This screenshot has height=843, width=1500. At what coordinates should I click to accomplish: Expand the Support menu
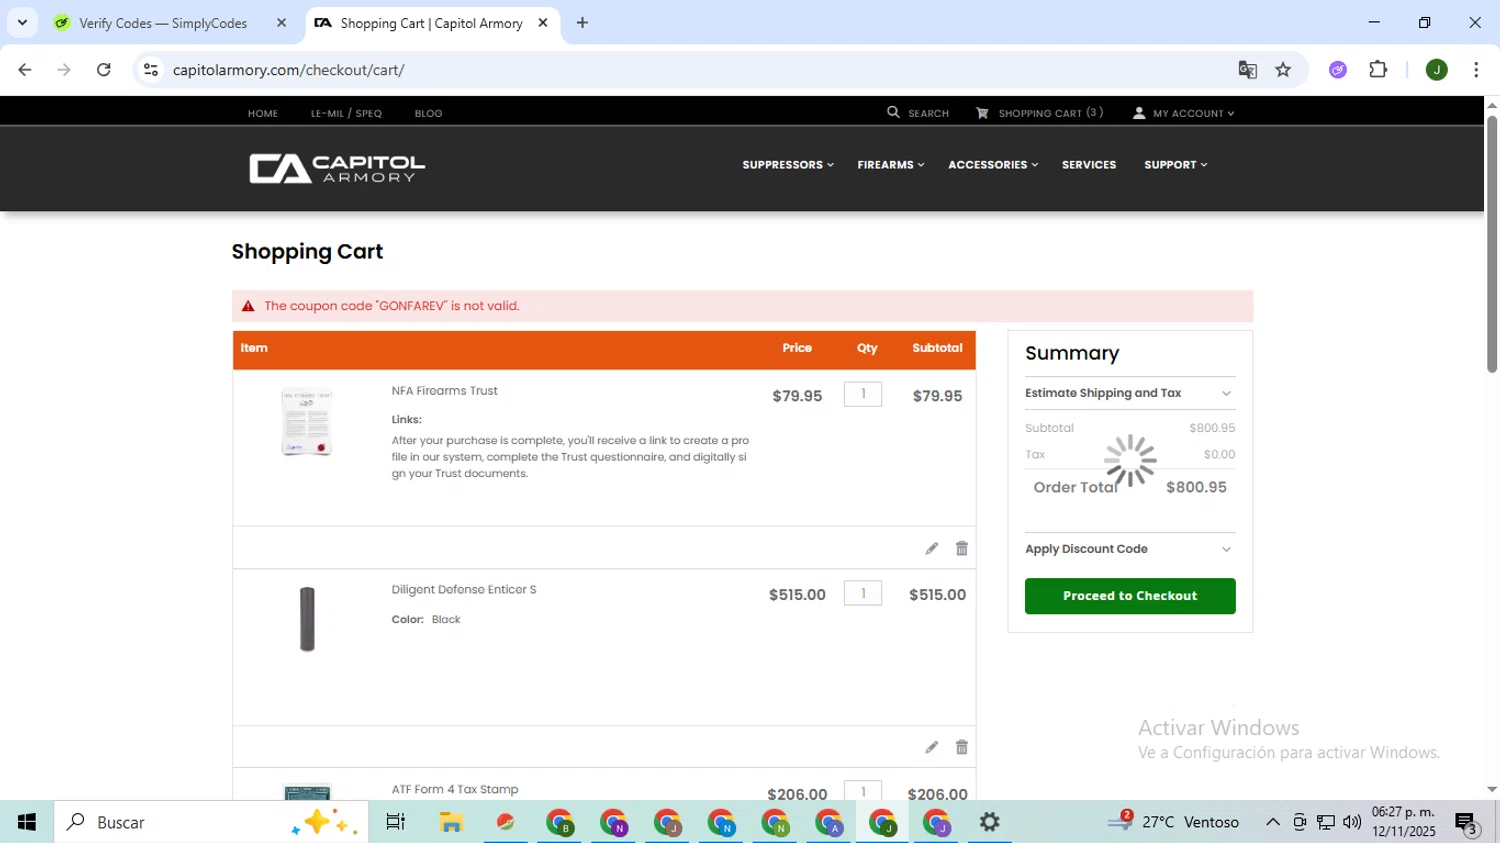(1176, 165)
